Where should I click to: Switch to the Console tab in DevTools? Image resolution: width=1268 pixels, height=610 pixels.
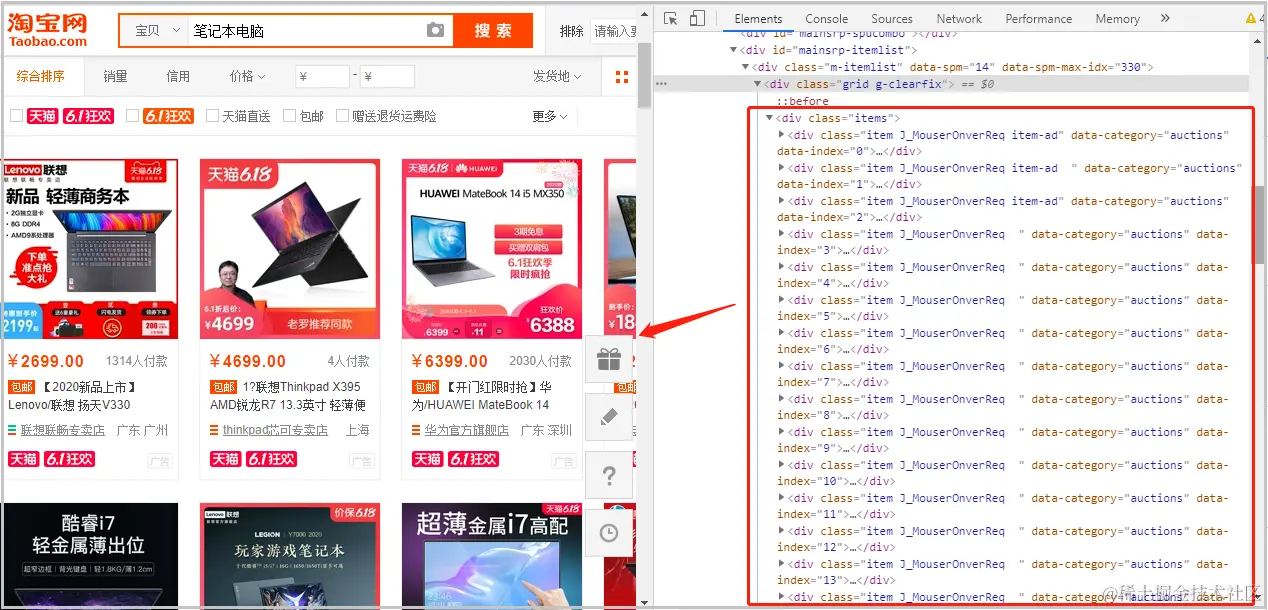pos(825,18)
